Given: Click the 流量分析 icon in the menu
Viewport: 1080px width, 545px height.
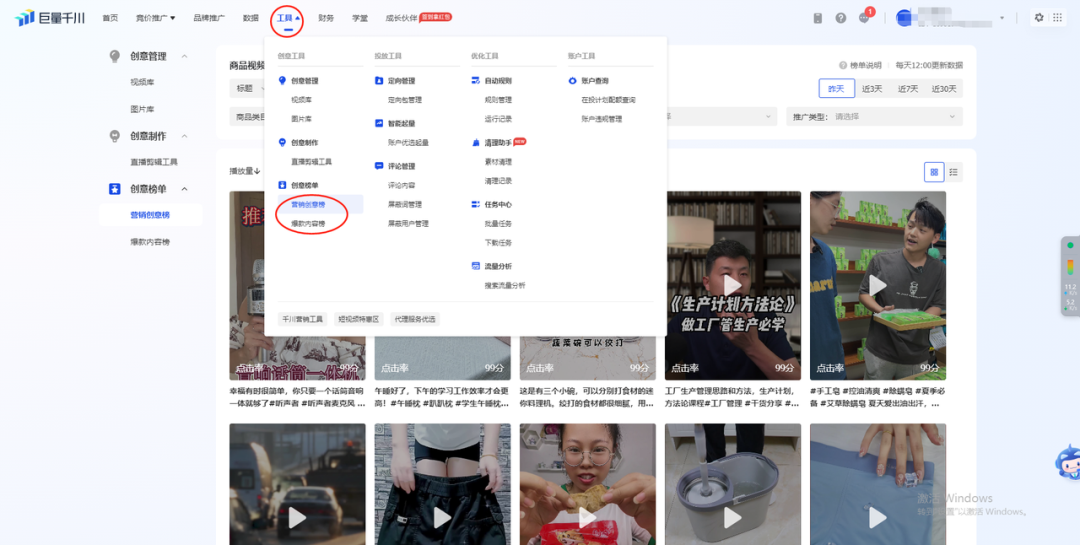Looking at the screenshot, I should tap(475, 266).
